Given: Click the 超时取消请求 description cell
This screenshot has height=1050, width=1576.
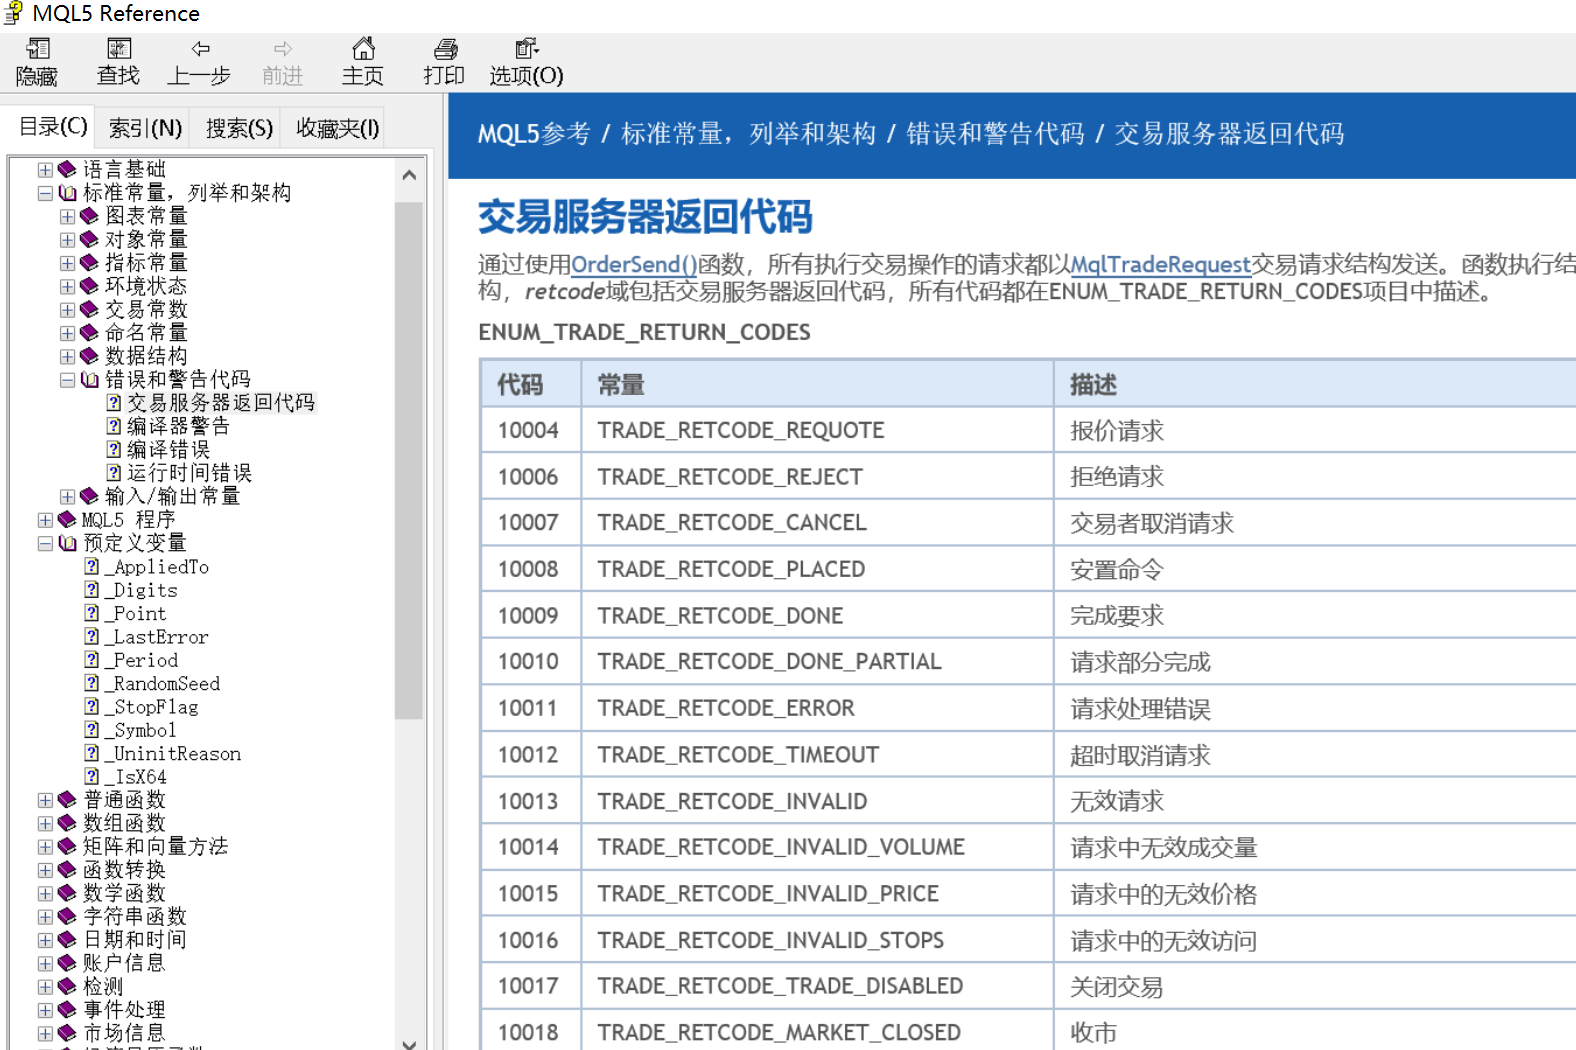Looking at the screenshot, I should tap(1315, 755).
